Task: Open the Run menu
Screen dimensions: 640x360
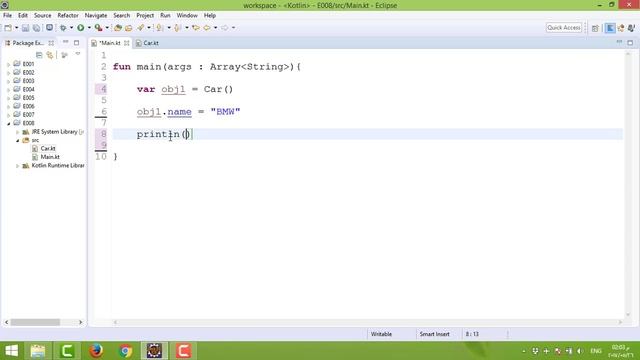Action: tap(165, 16)
